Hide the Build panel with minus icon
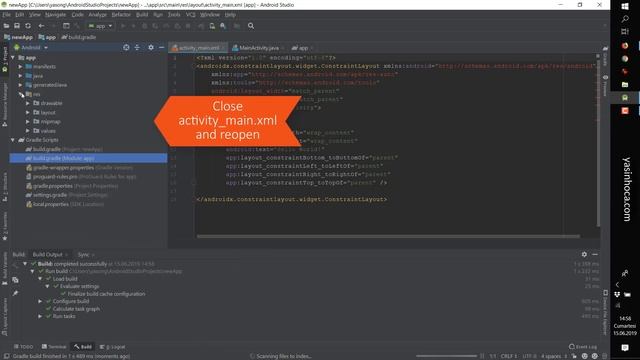Image resolution: width=640 pixels, height=360 pixels. click(x=595, y=254)
